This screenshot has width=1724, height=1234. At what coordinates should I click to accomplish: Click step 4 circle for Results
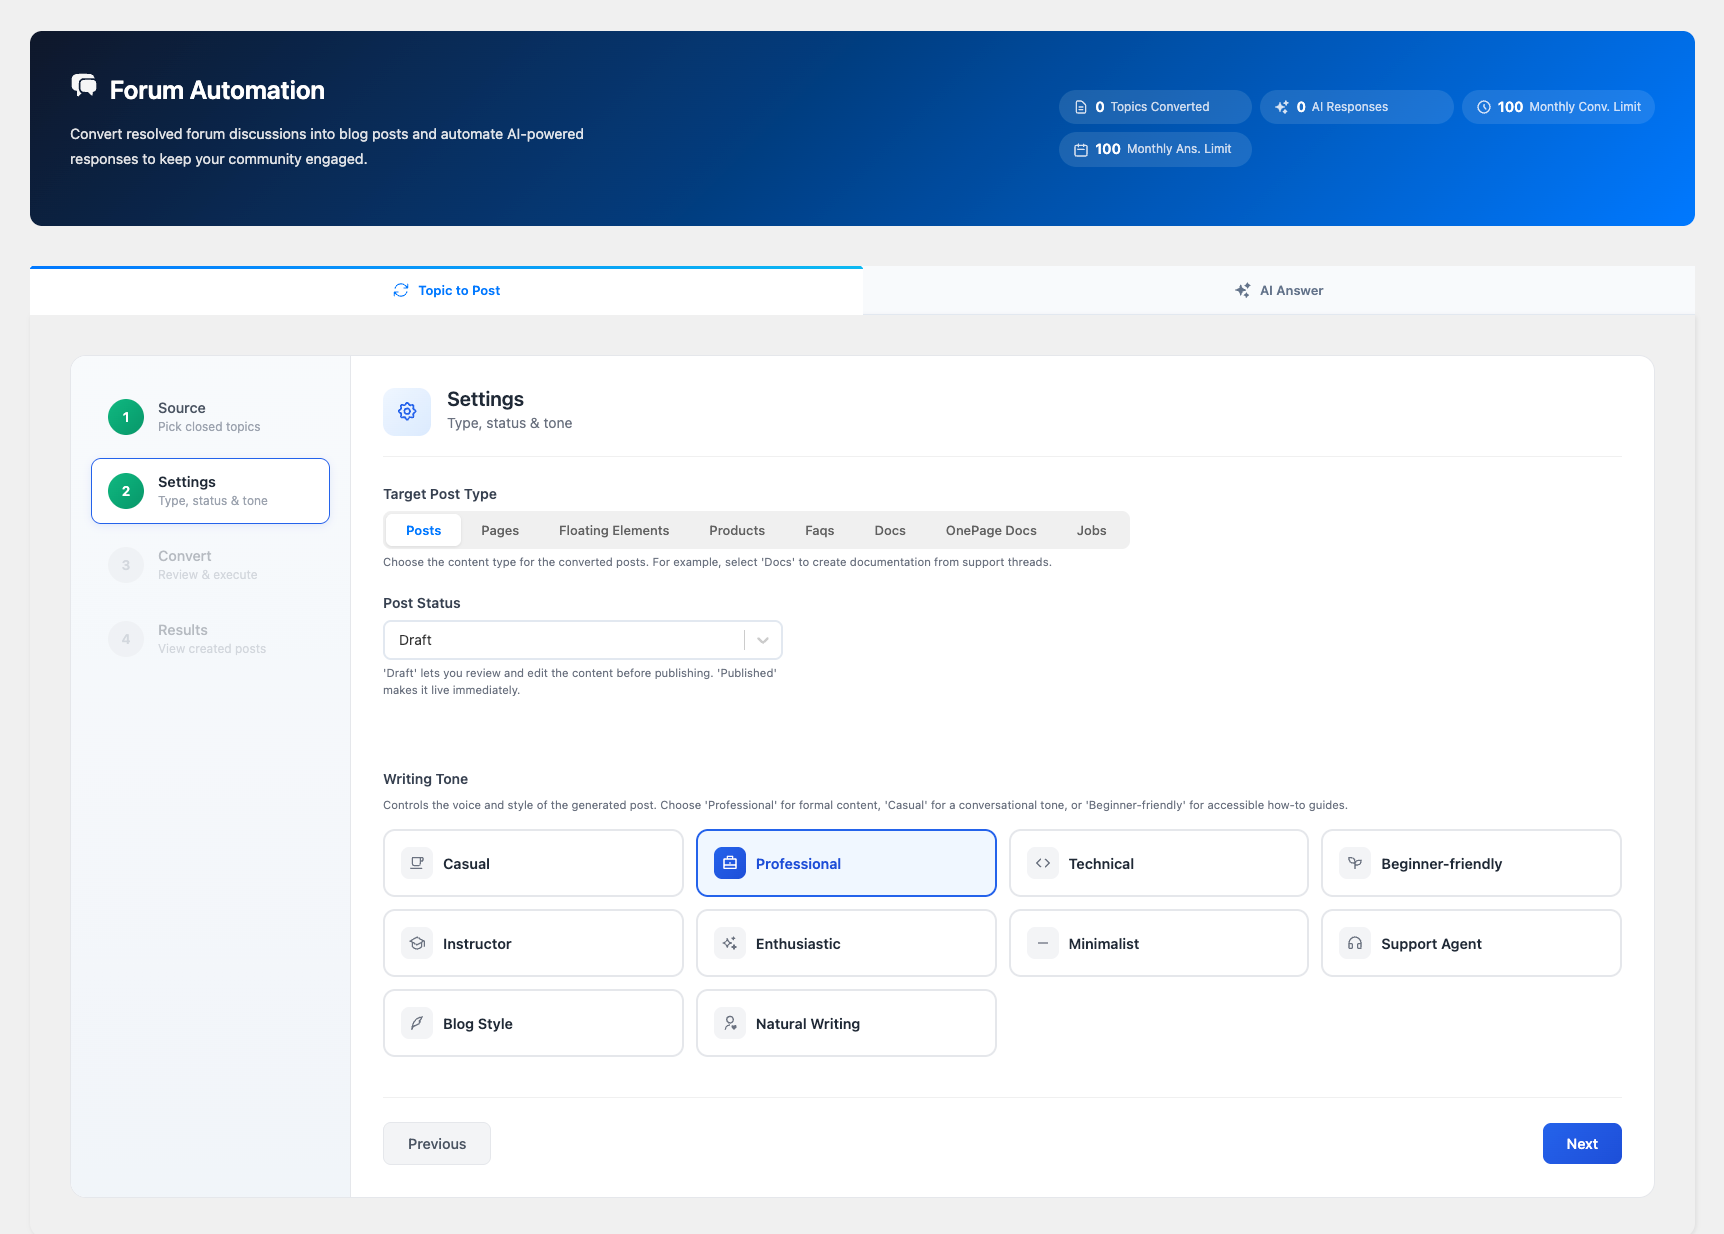126,639
